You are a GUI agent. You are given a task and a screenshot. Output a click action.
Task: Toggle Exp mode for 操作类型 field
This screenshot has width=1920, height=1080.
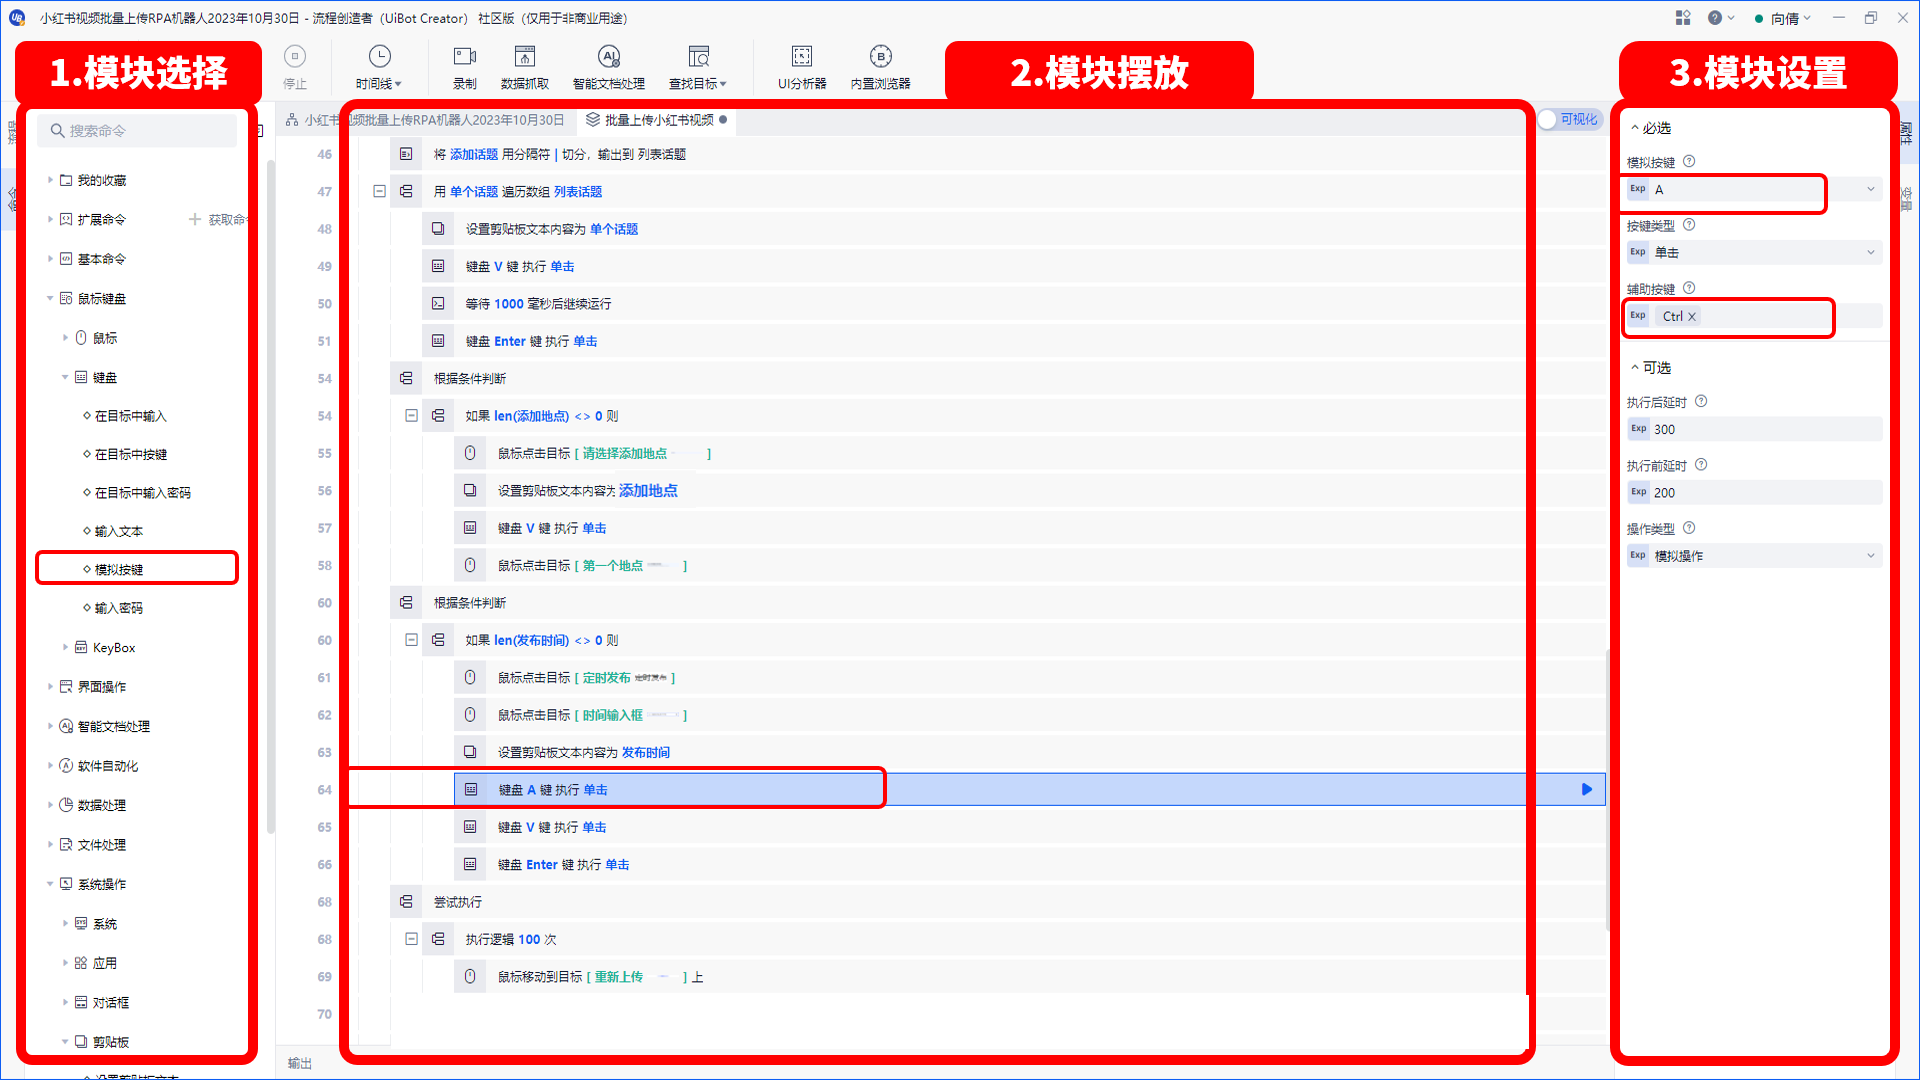tap(1638, 555)
